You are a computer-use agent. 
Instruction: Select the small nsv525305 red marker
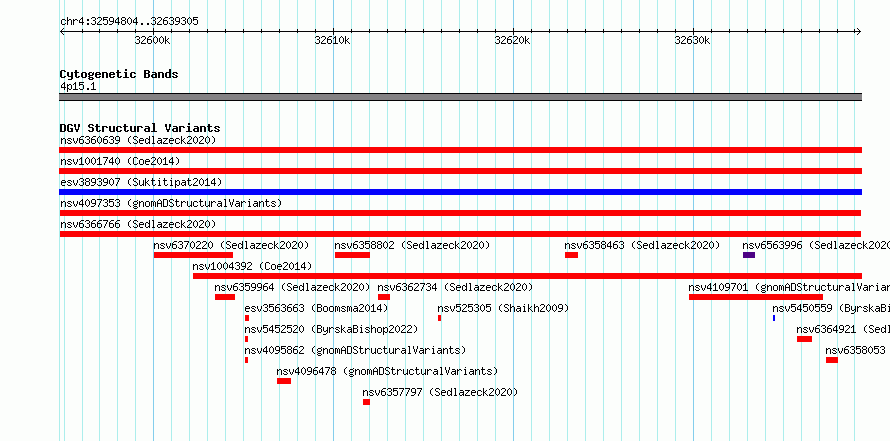(439, 318)
